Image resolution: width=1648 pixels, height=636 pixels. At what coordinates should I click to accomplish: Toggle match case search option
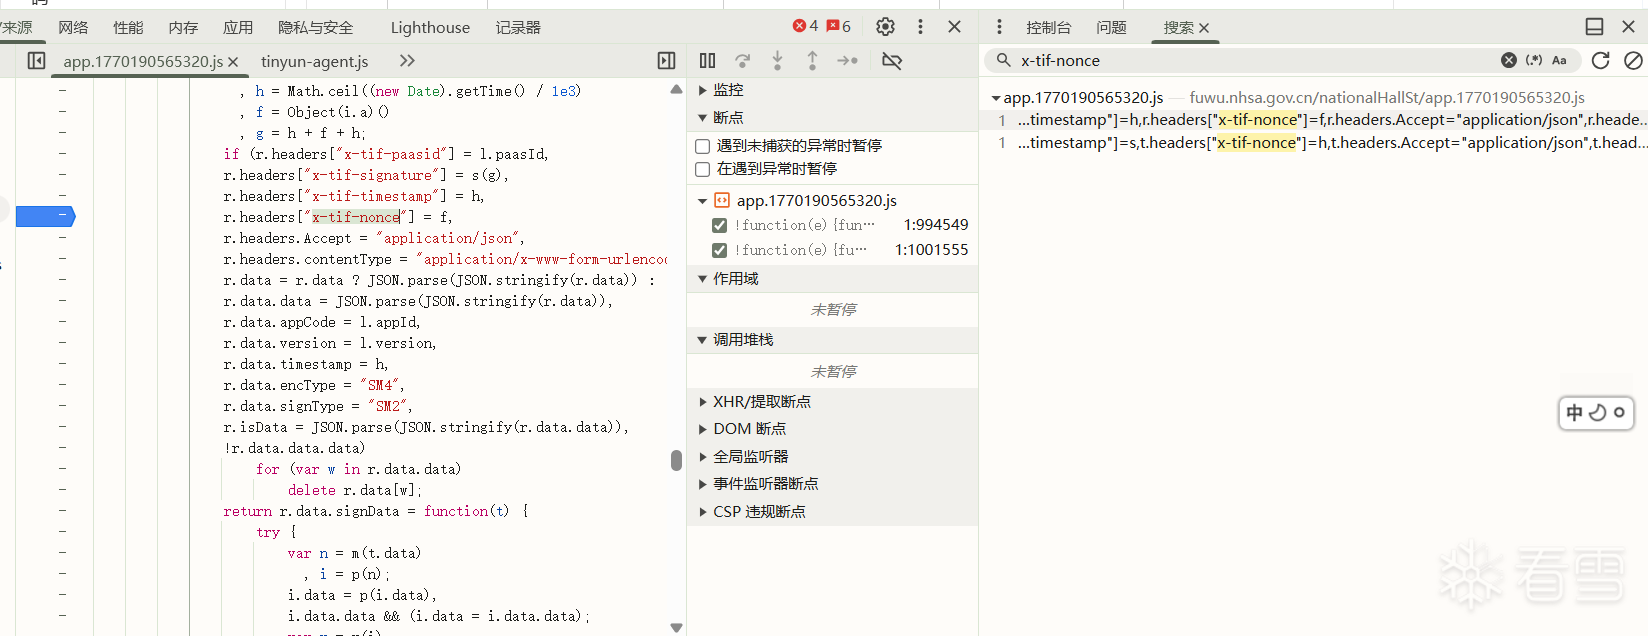[1559, 60]
